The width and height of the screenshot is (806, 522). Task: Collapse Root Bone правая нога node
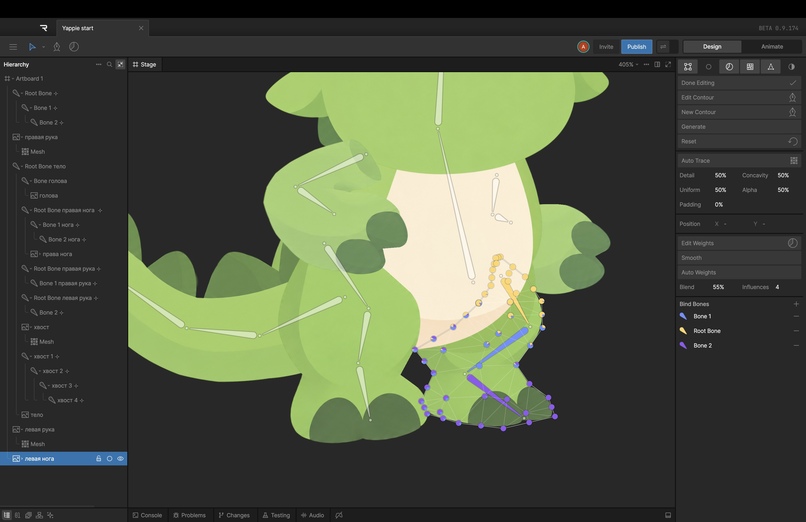pos(31,210)
